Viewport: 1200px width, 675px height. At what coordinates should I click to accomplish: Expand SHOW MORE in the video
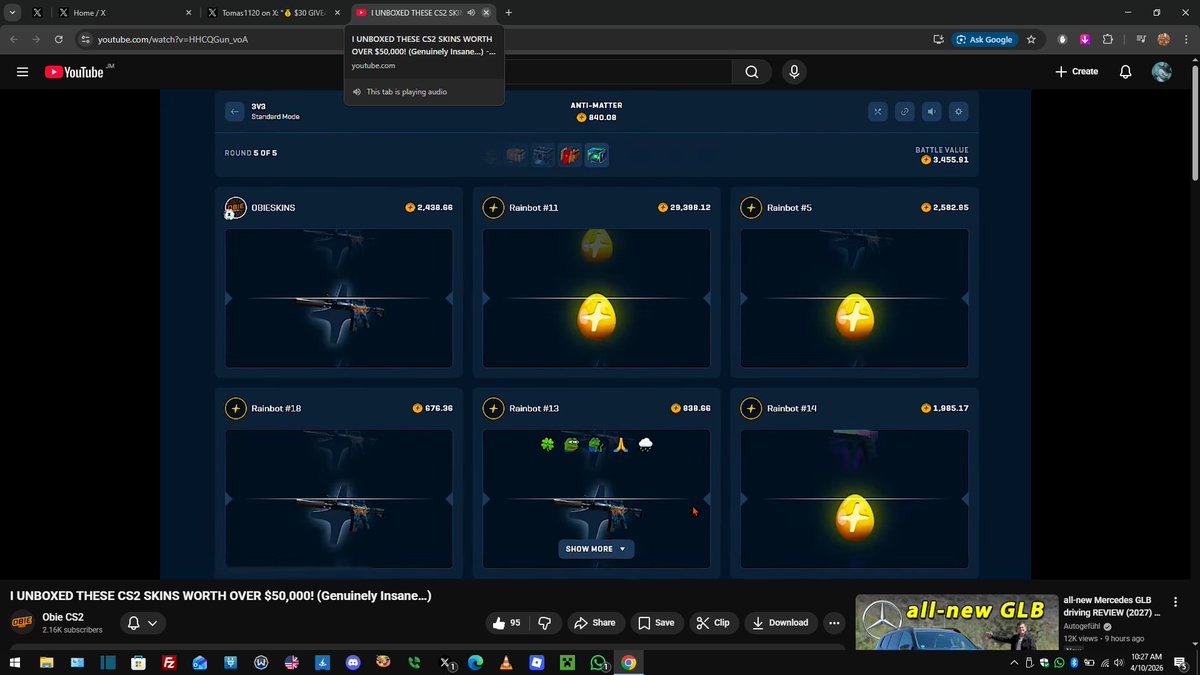tap(596, 549)
